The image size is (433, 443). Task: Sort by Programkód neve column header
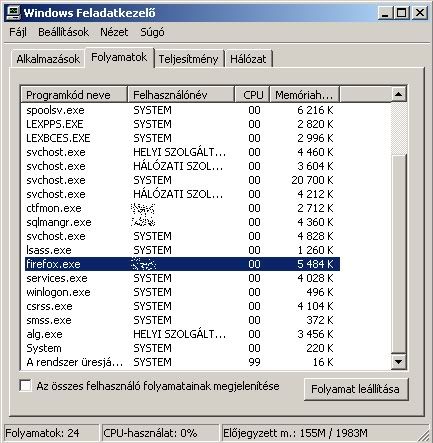click(74, 95)
